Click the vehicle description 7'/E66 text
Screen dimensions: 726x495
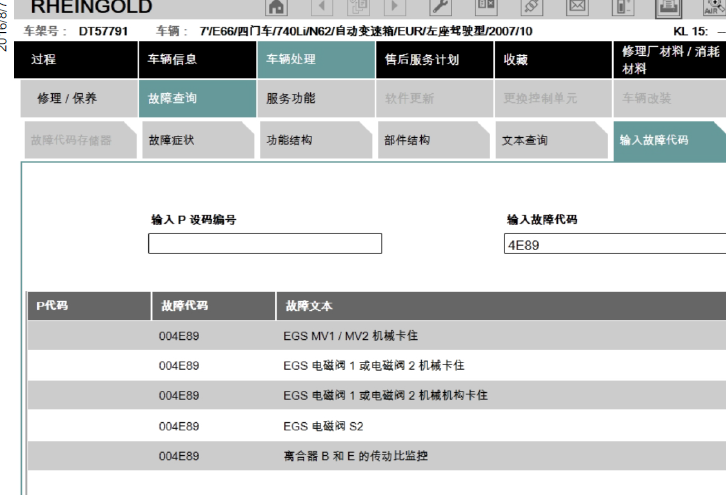coord(366,31)
